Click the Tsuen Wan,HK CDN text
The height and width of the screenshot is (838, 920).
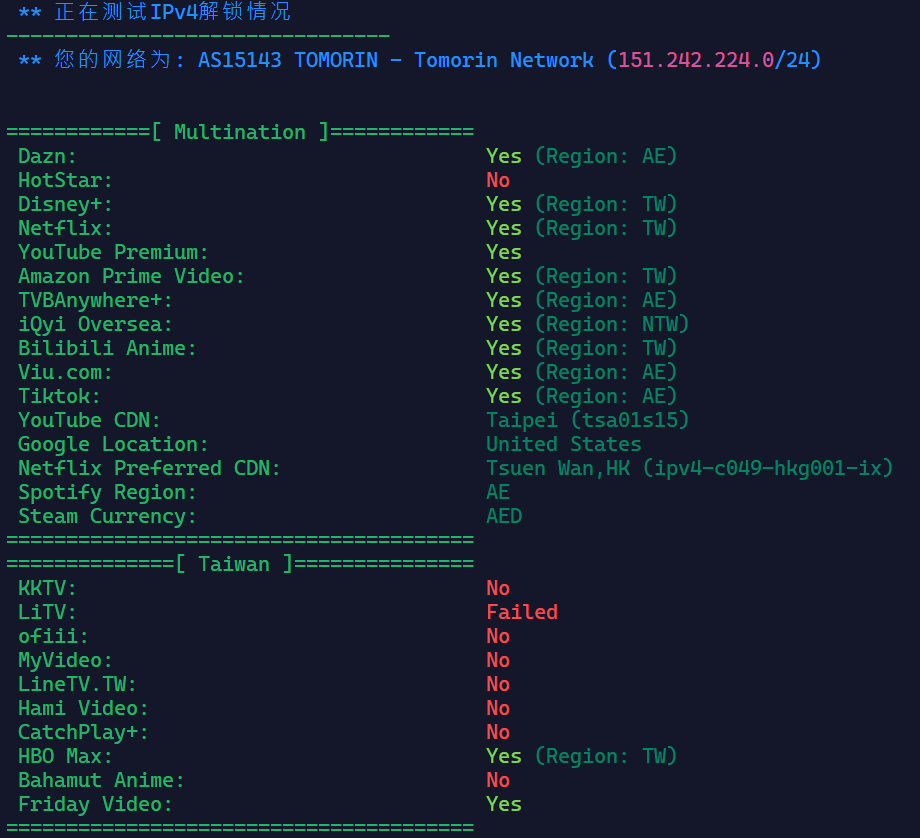tap(558, 468)
